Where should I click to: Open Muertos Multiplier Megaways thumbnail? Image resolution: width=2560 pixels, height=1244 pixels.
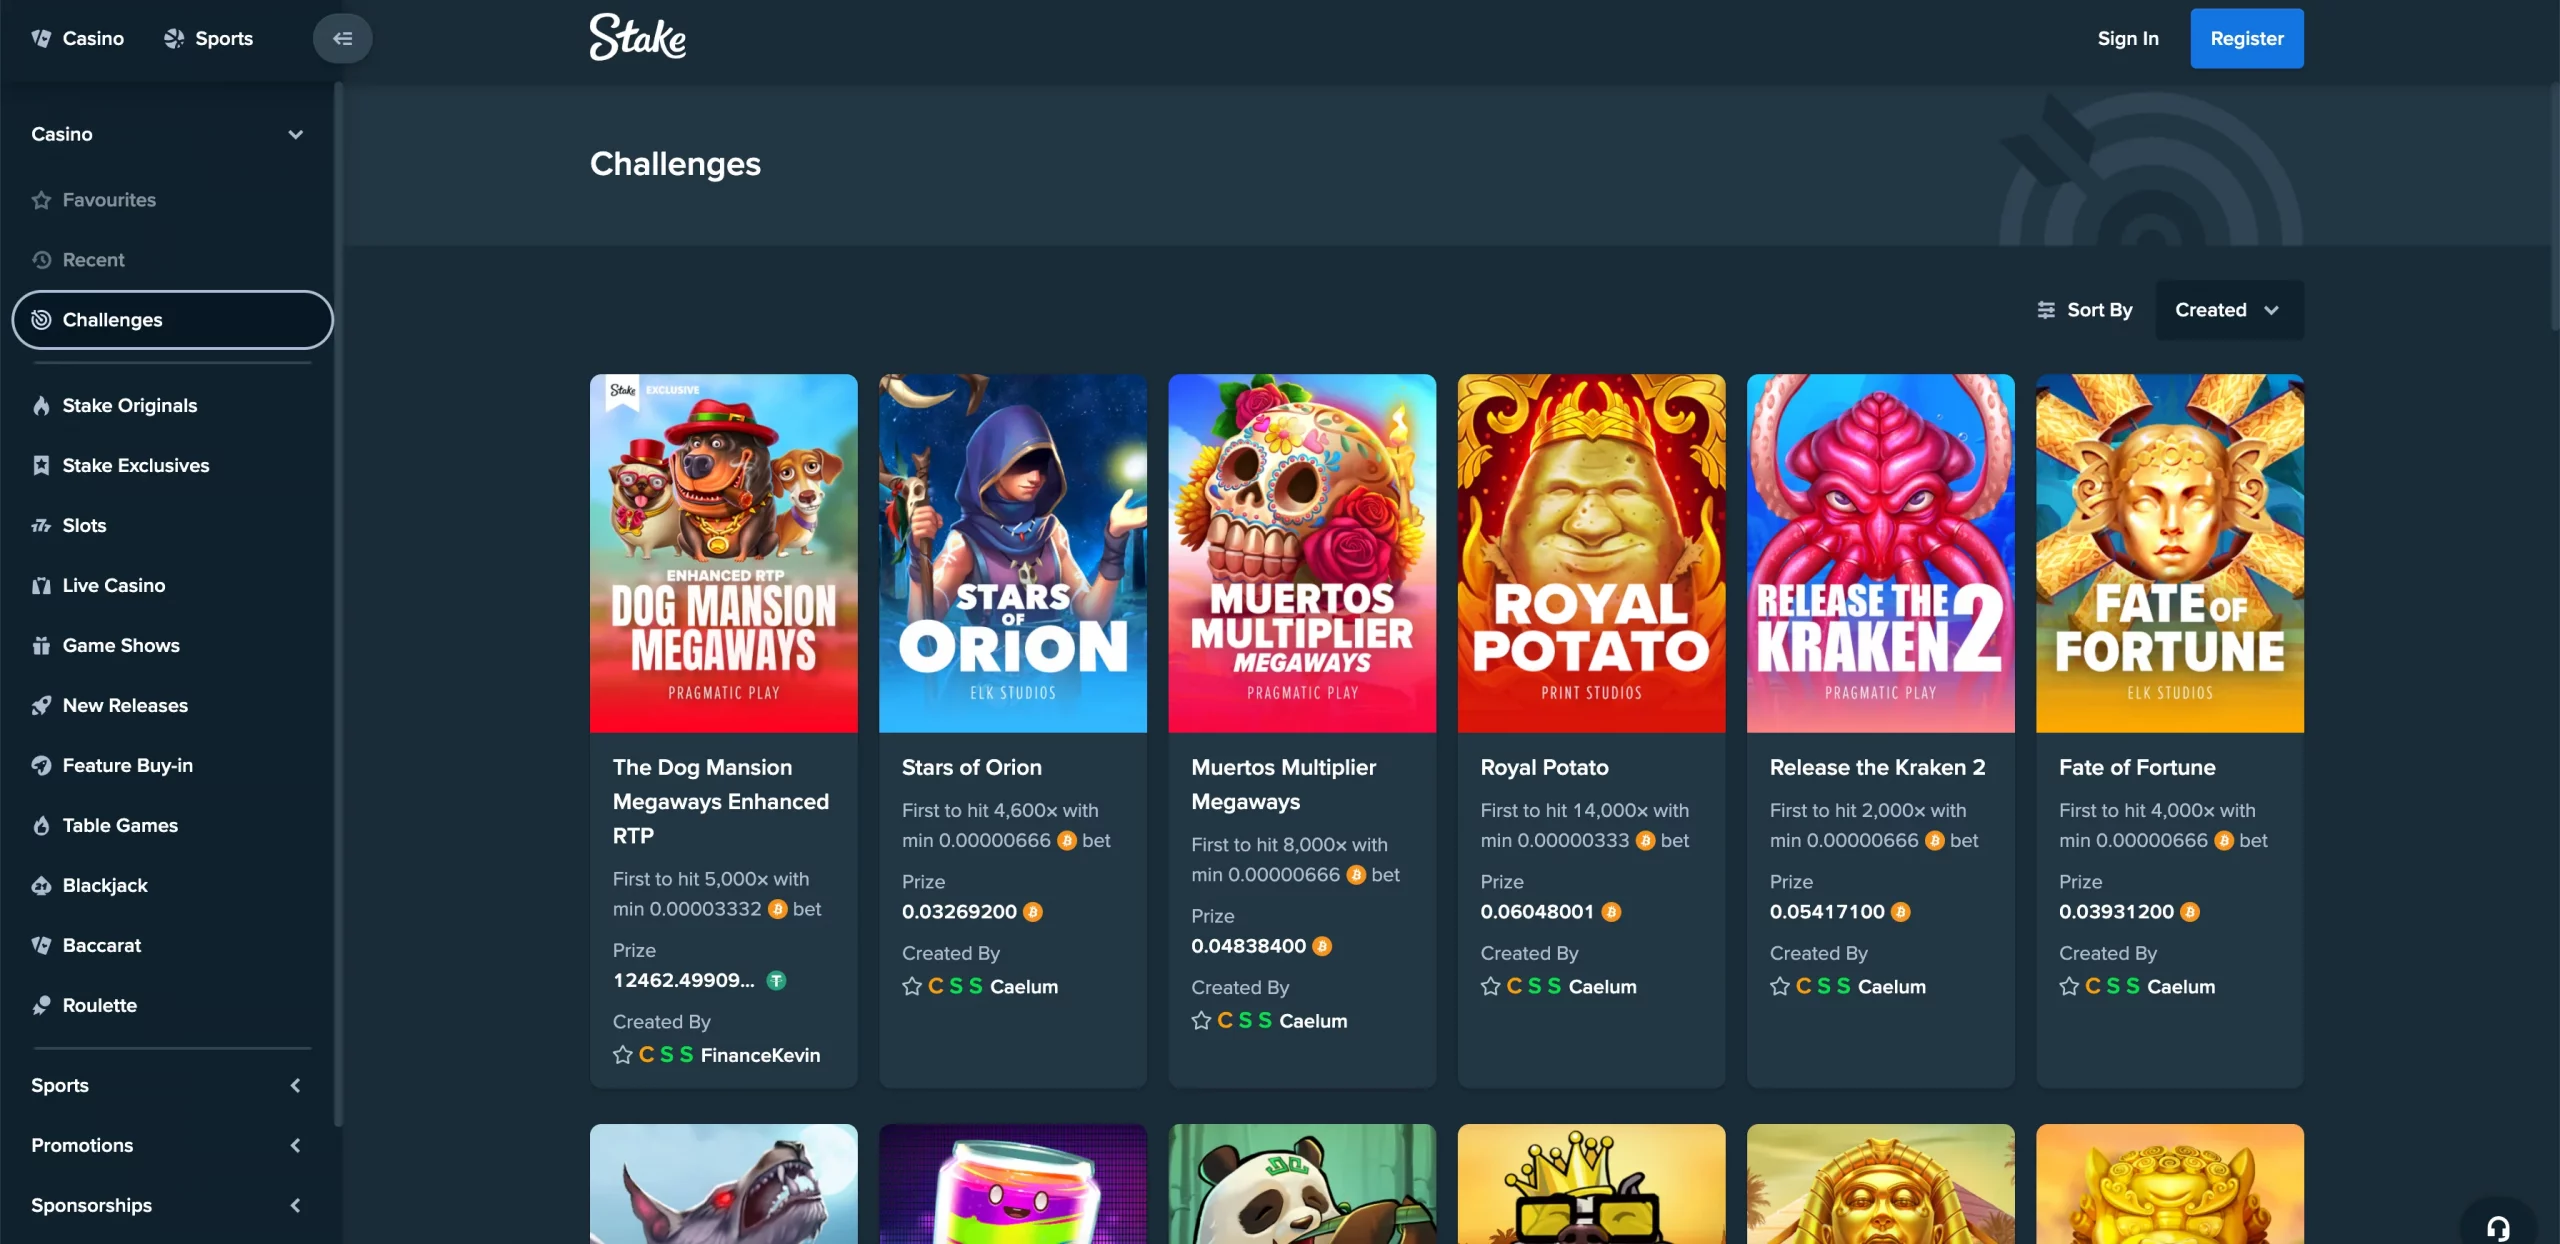coord(1302,553)
